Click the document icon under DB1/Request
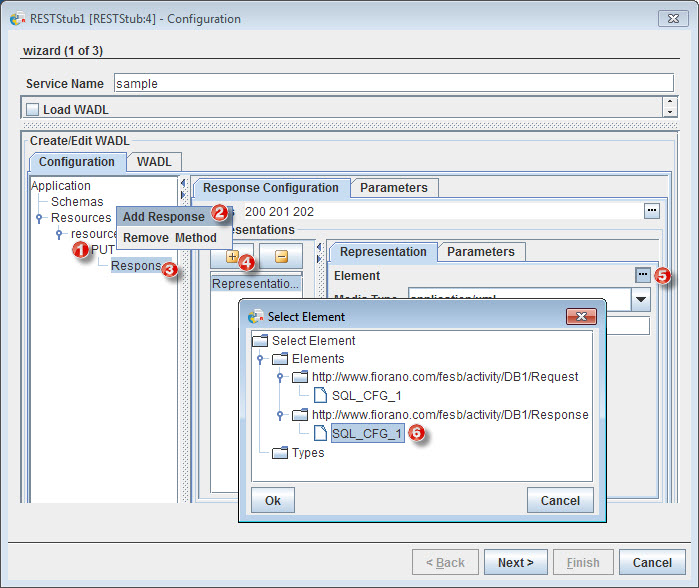 pyautogui.click(x=320, y=395)
